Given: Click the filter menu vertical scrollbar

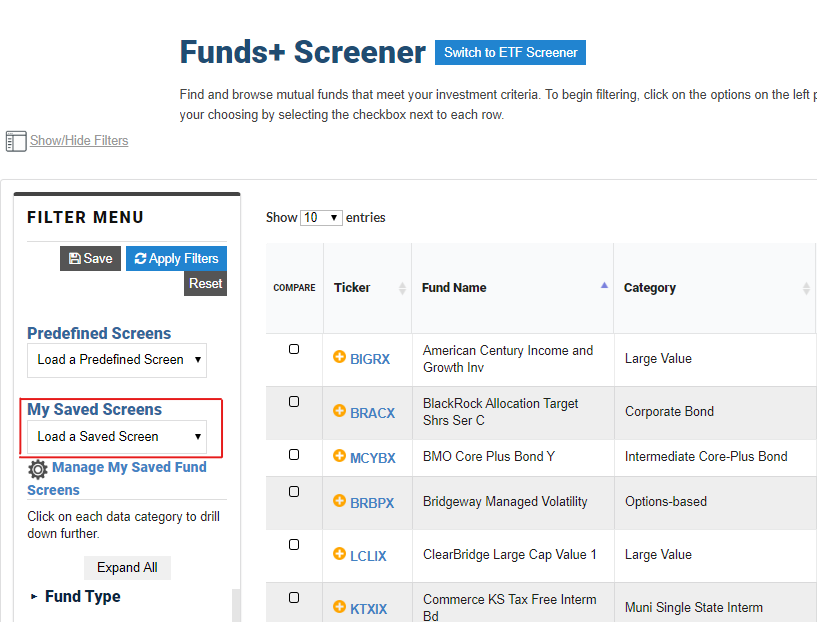Looking at the screenshot, I should click(236, 605).
